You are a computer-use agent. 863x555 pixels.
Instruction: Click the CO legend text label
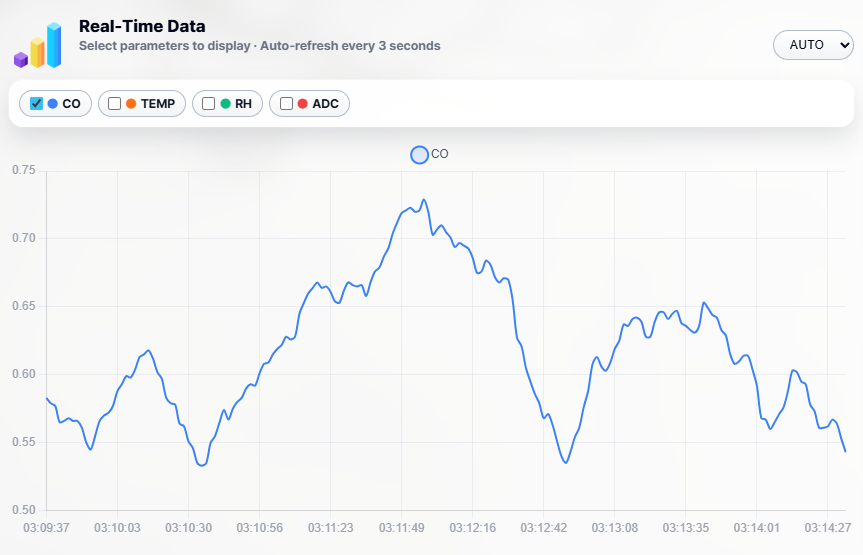(x=440, y=154)
